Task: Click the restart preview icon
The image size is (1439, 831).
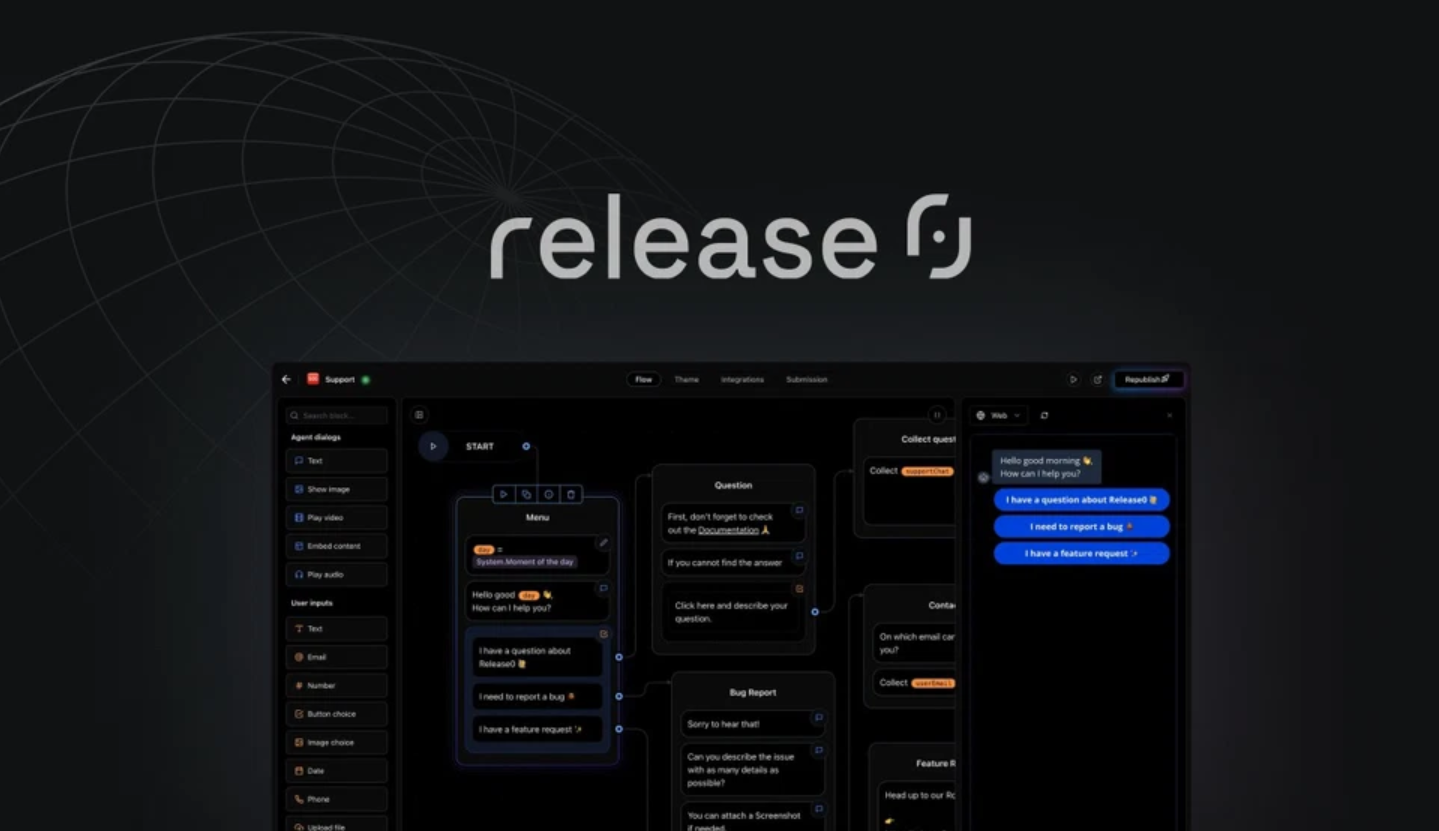Action: (x=1044, y=415)
